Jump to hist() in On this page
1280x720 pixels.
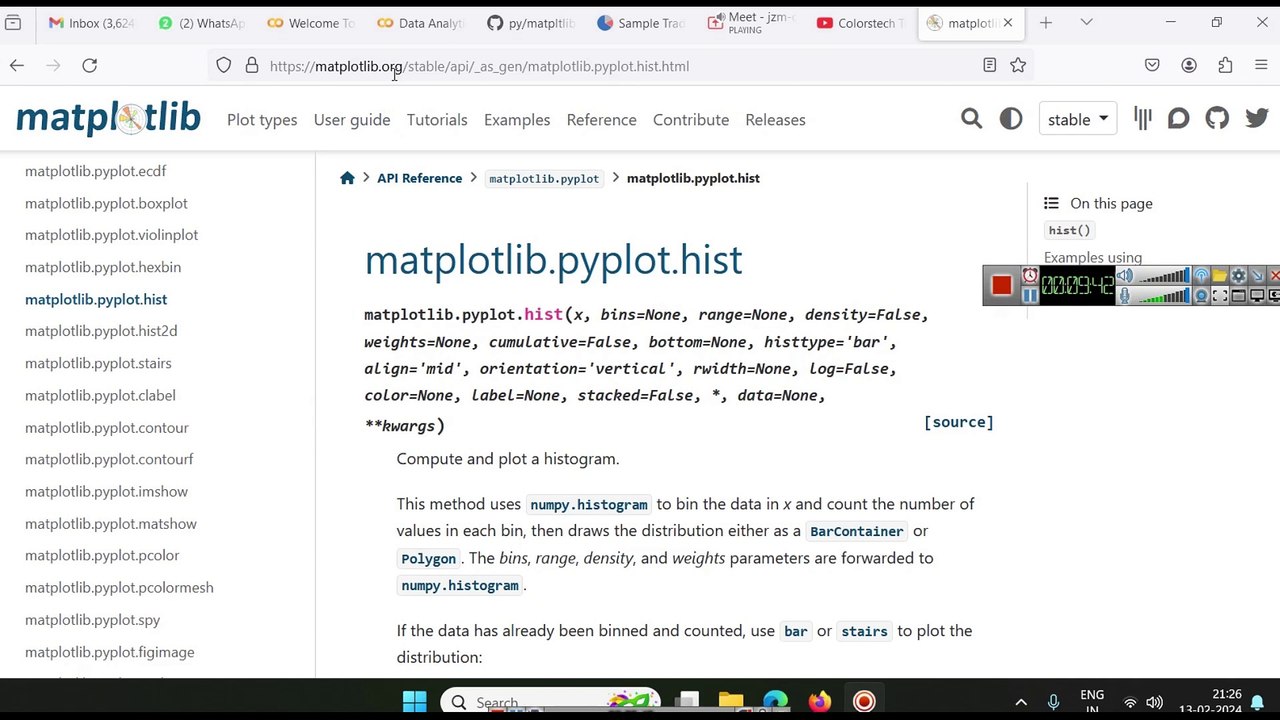tap(1069, 230)
